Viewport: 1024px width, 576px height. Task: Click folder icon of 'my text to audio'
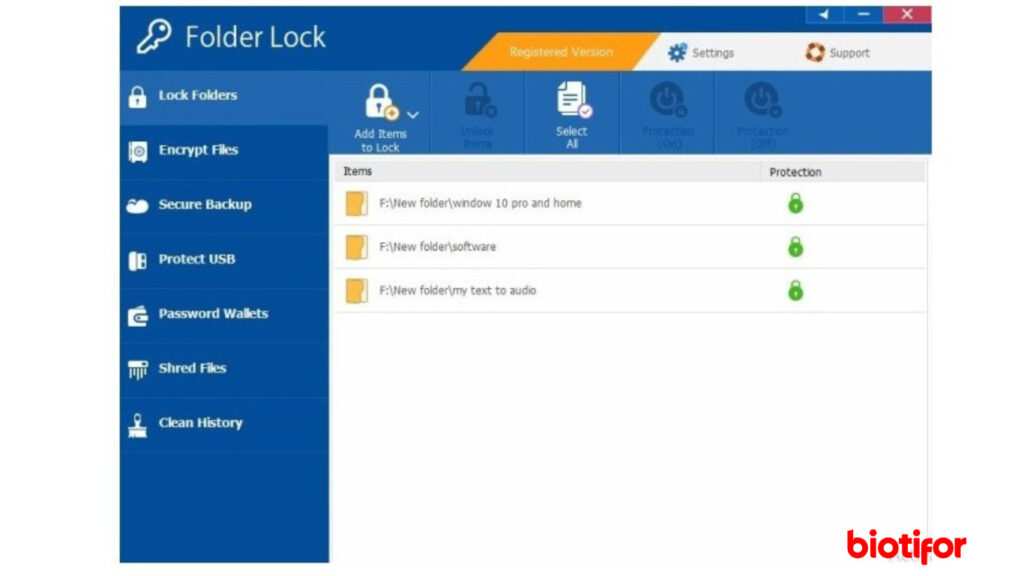pos(357,291)
